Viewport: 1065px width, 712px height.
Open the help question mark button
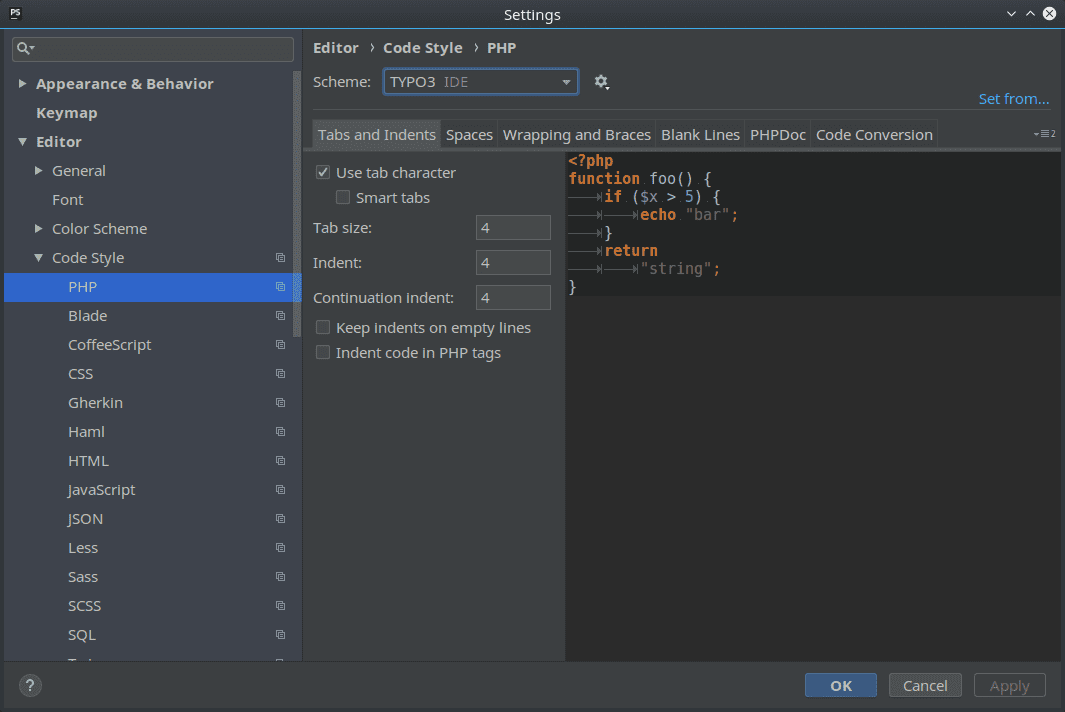pyautogui.click(x=30, y=686)
